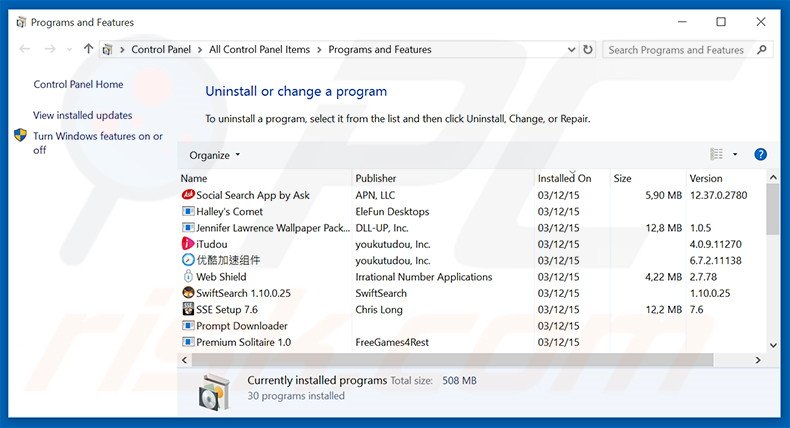
Task: Click publisher FreeGames4Rest
Action: 392,342
